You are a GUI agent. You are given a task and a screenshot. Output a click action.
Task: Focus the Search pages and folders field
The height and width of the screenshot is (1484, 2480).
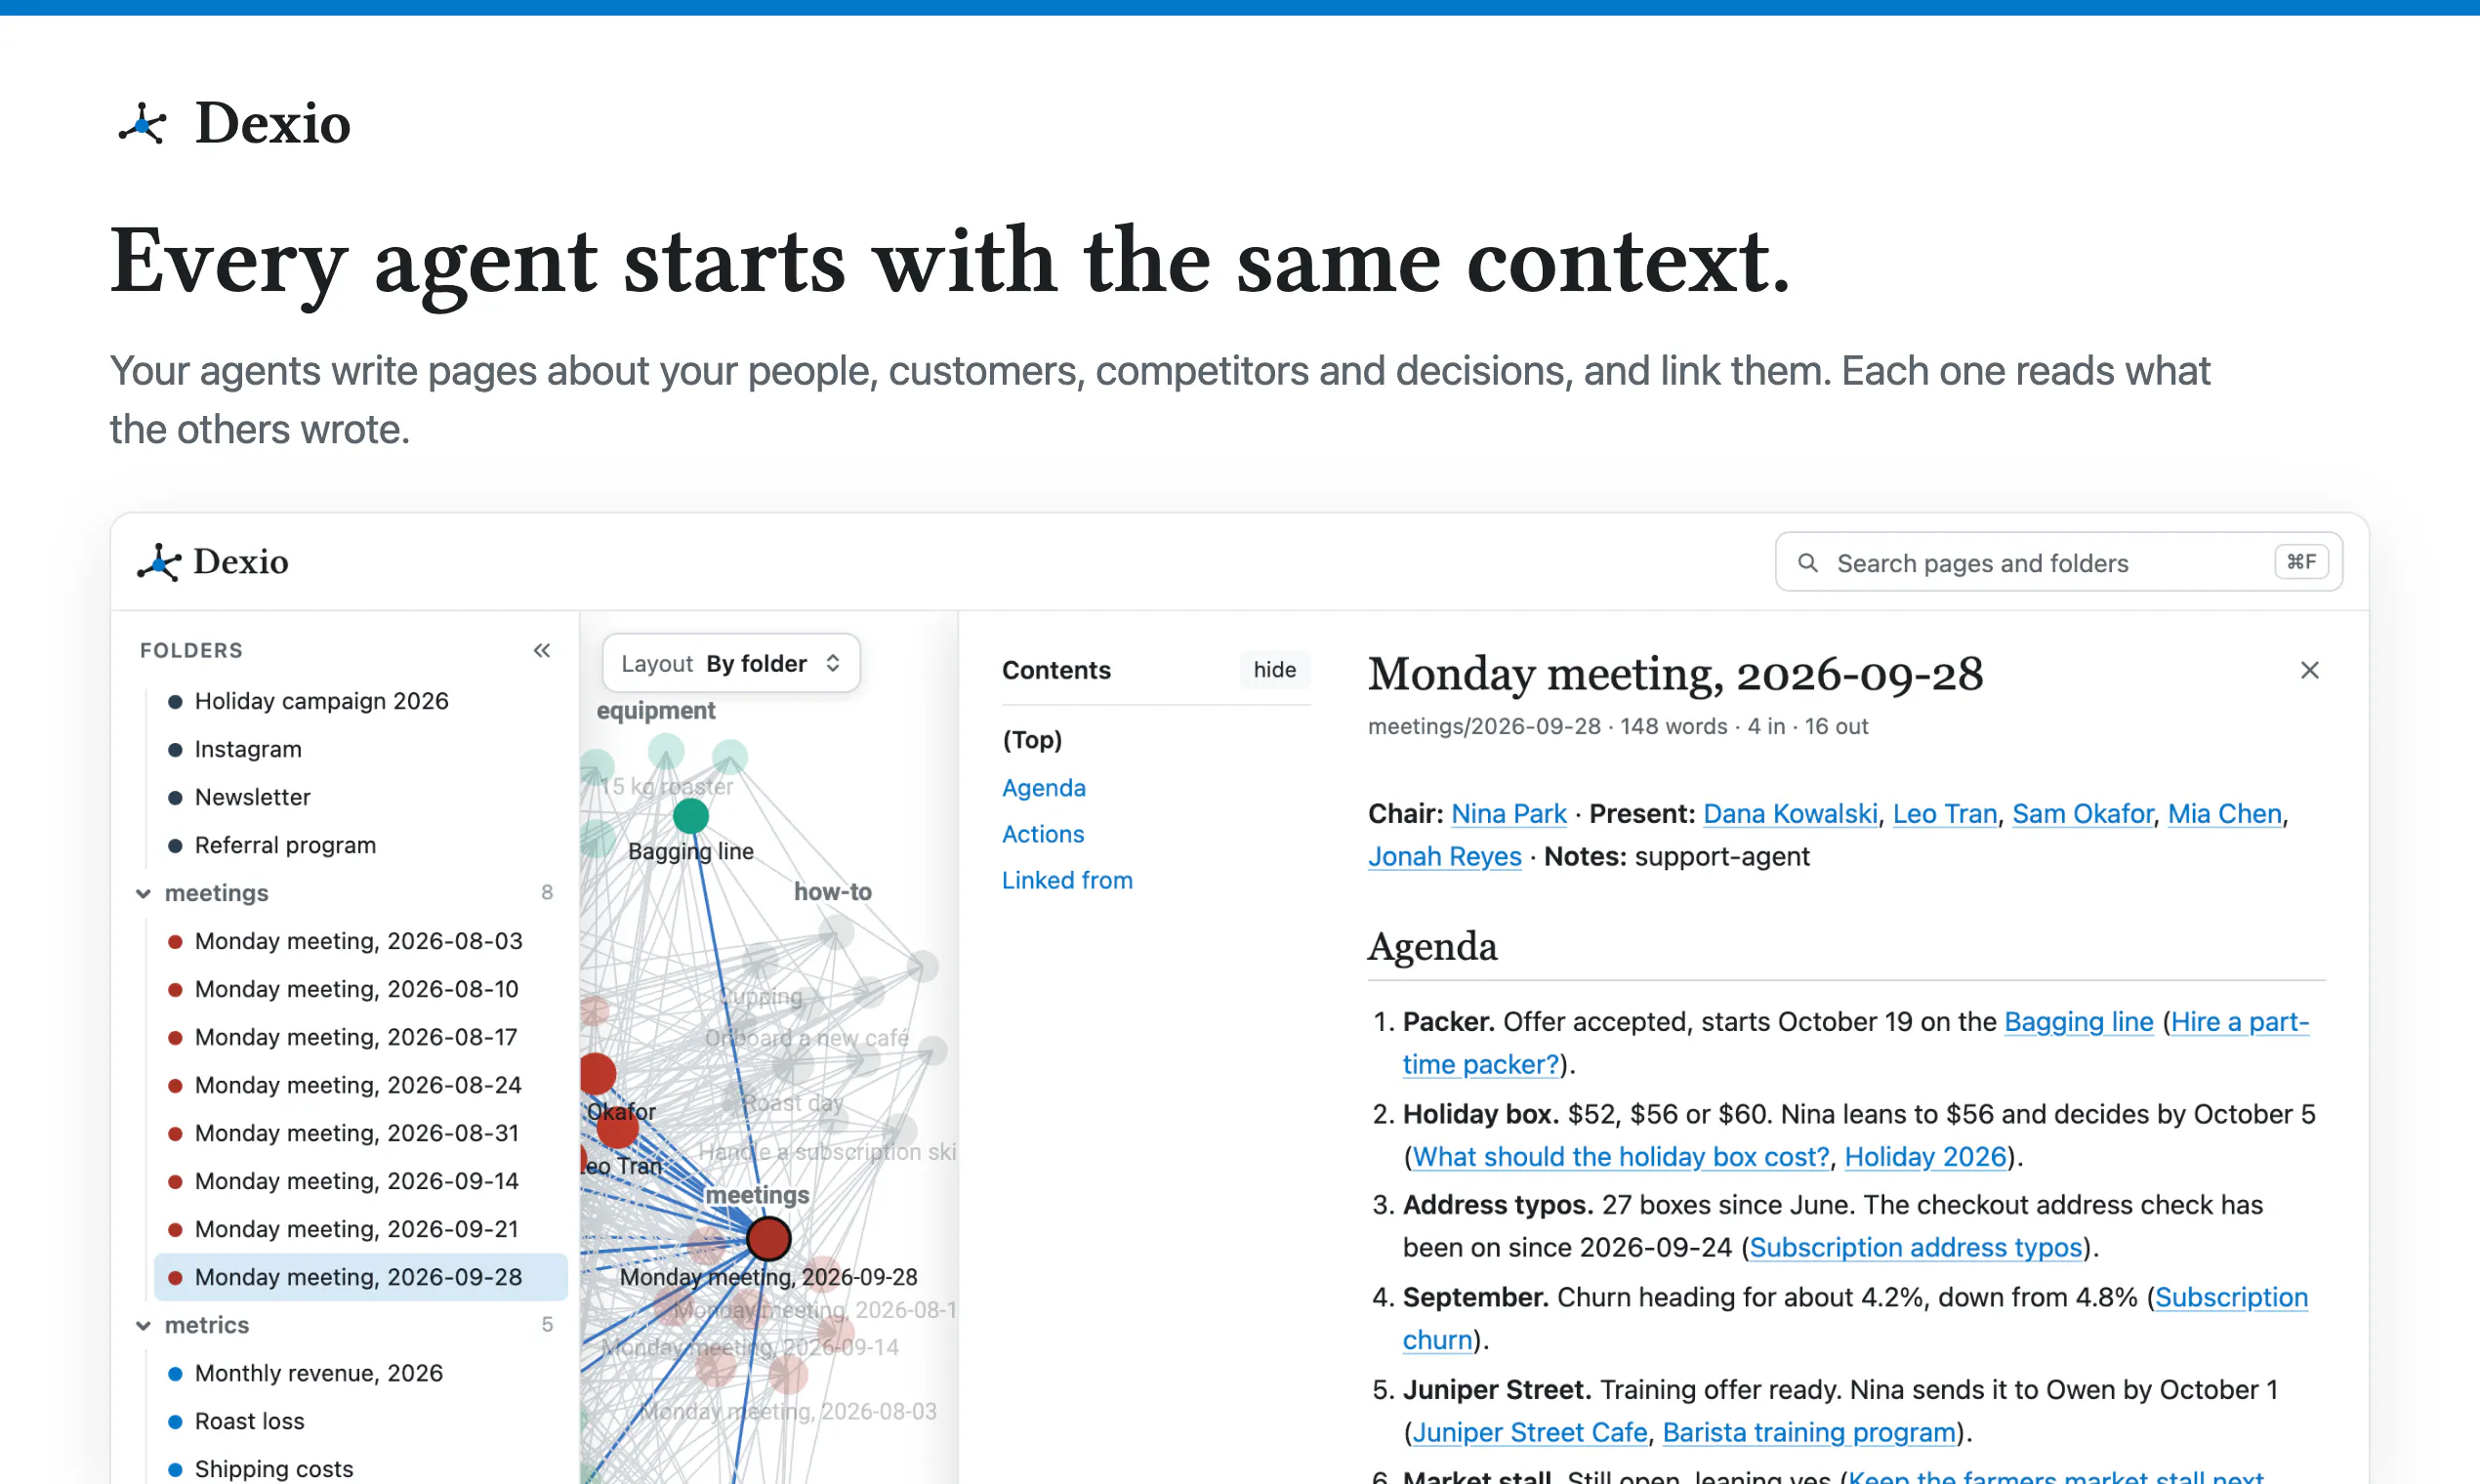coord(2058,562)
